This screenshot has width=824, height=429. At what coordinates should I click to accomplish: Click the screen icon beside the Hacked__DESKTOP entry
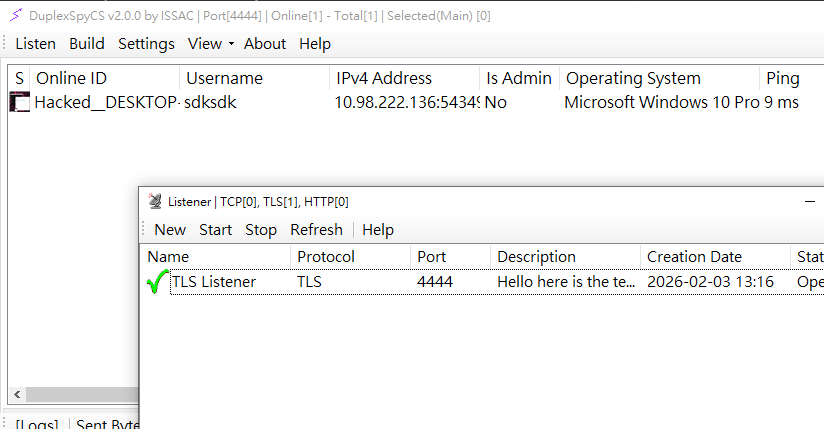19,102
